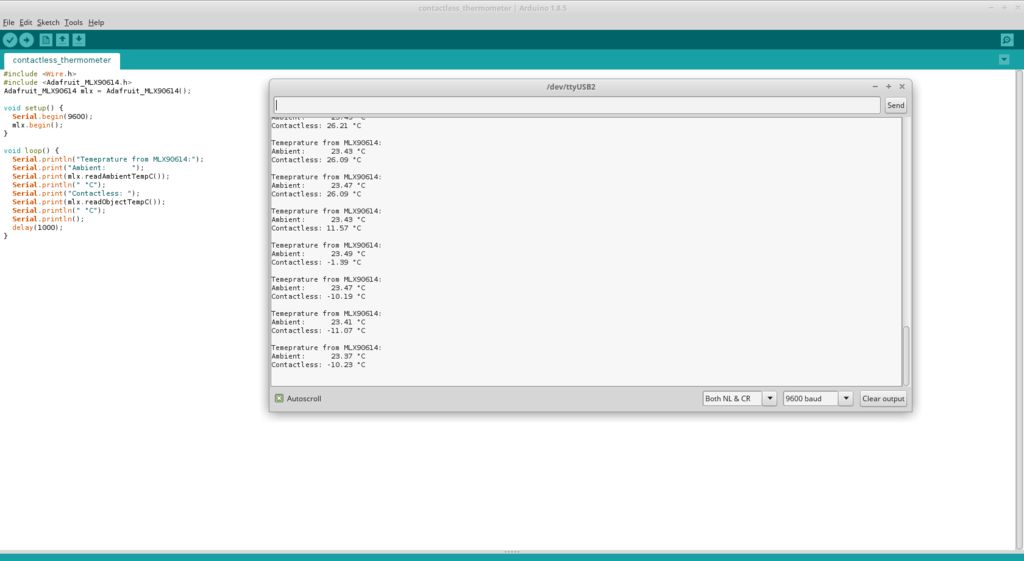Upload the sketch with arrow icon
Image resolution: width=1024 pixels, height=561 pixels.
point(27,40)
